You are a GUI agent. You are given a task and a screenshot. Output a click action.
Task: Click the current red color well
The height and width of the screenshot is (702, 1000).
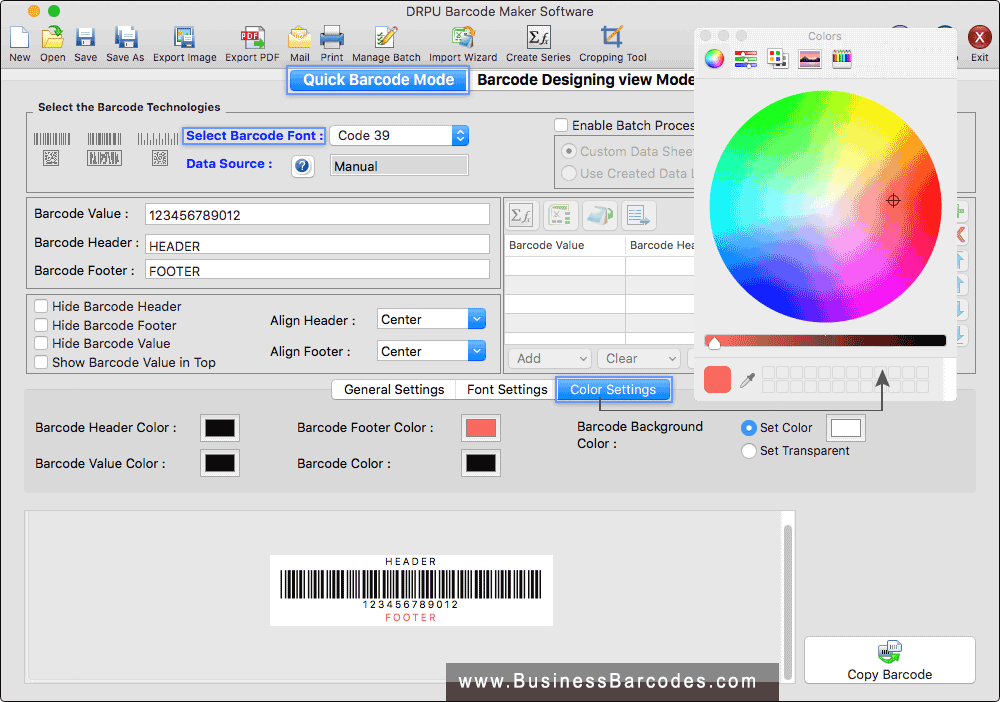click(x=717, y=379)
